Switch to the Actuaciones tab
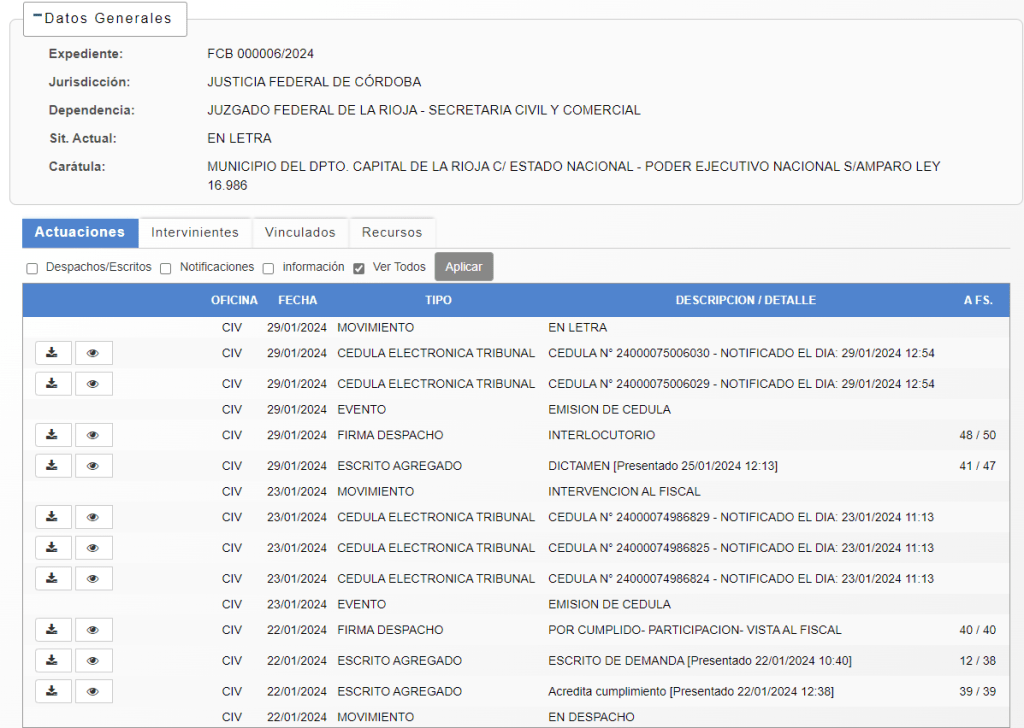 pos(80,232)
